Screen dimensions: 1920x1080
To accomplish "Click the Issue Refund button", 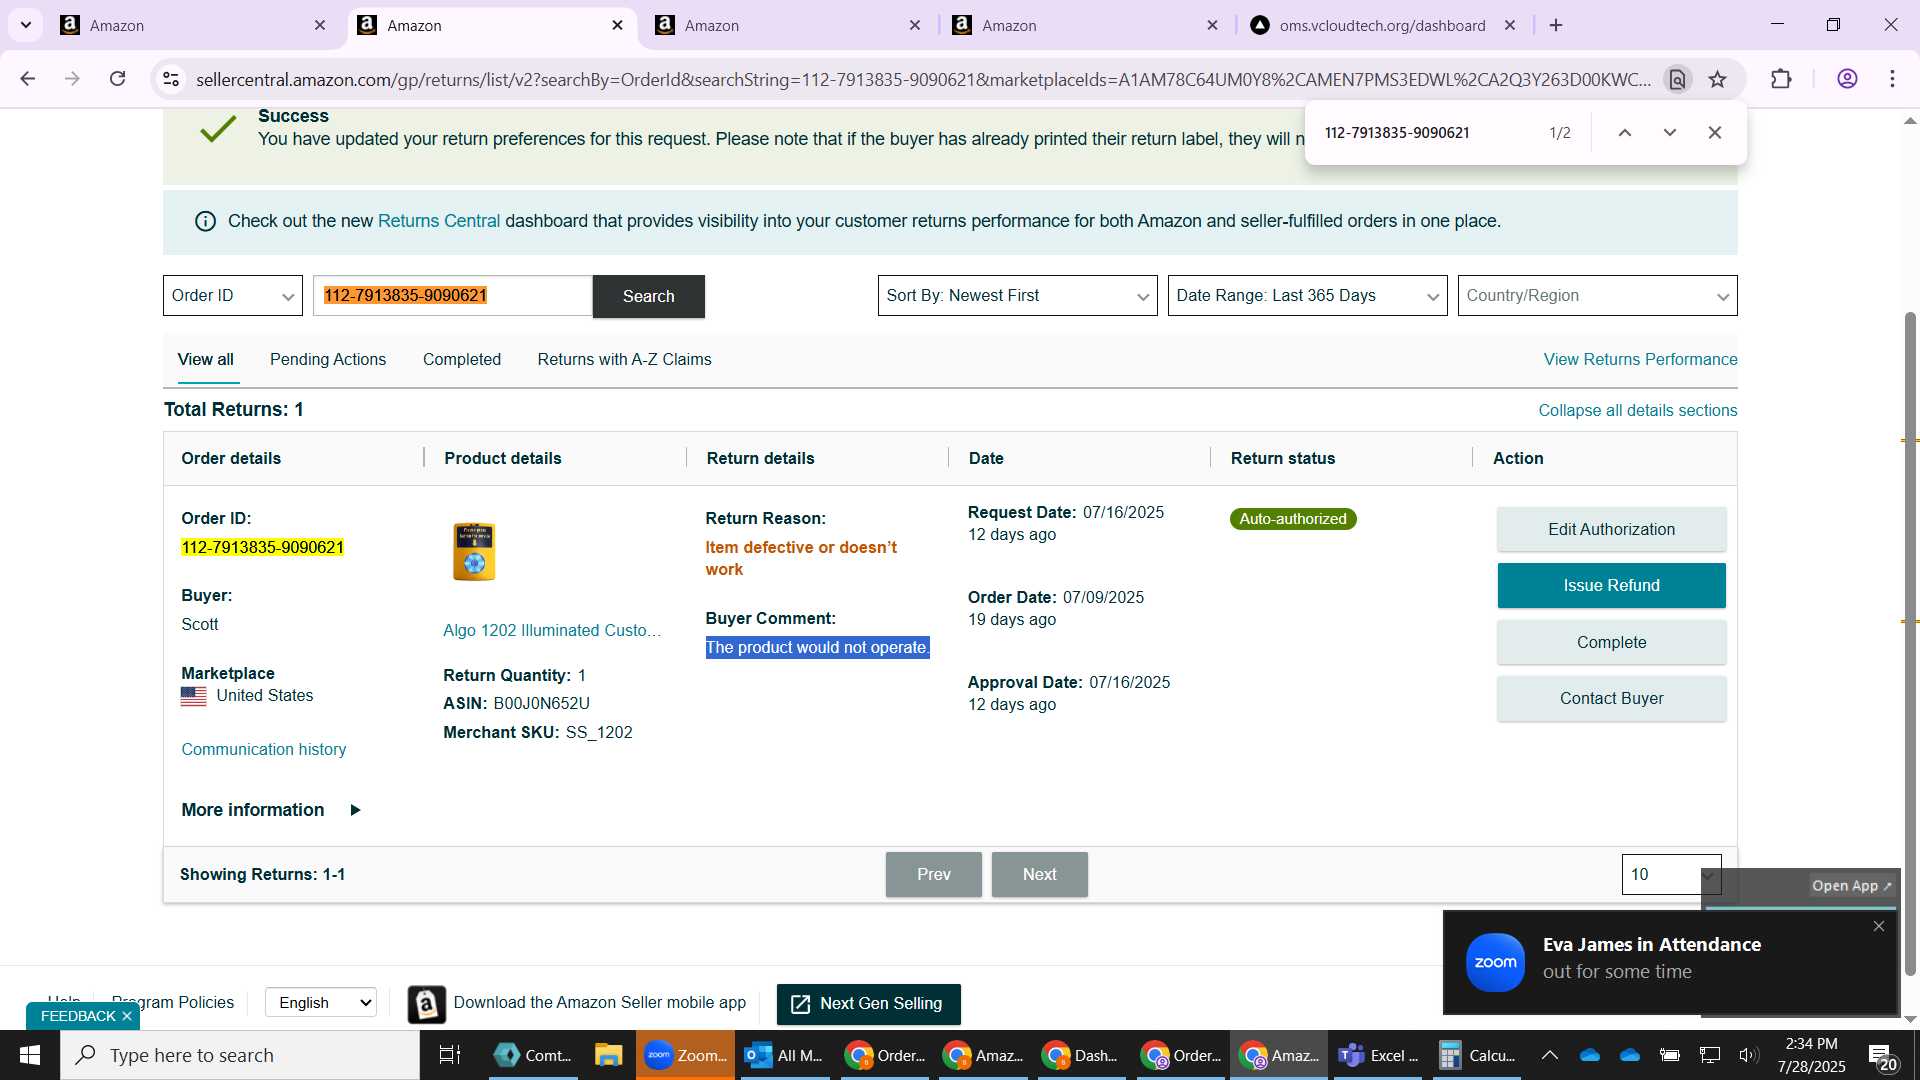I will pyautogui.click(x=1611, y=586).
